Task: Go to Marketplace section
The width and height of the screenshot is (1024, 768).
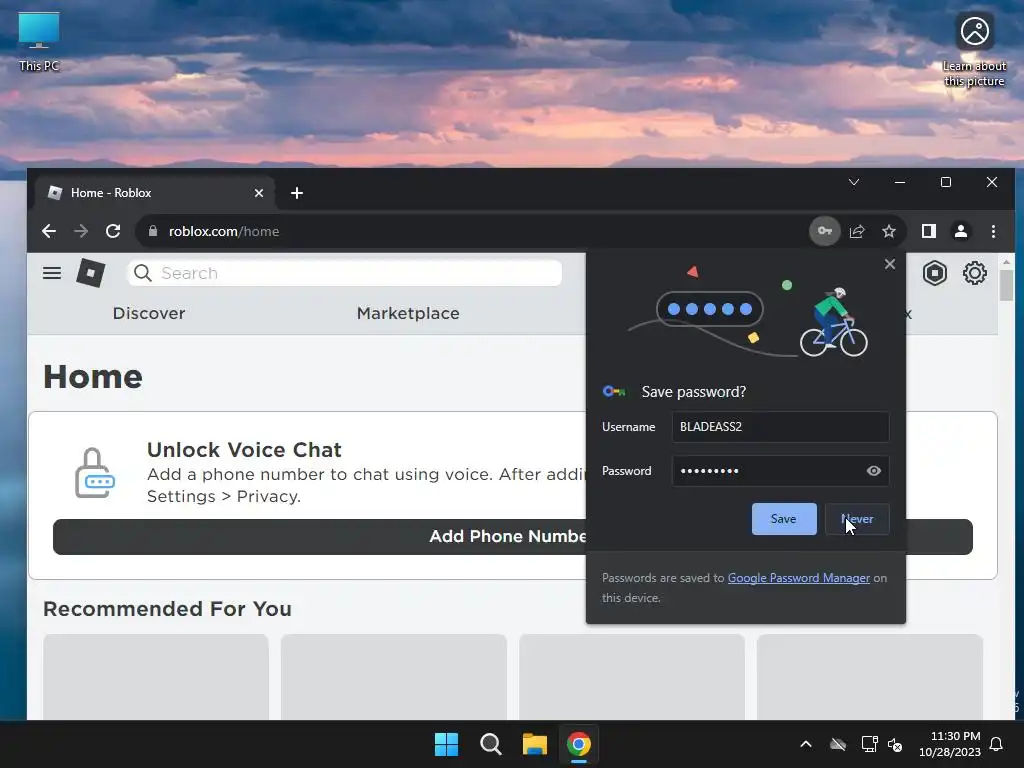Action: 408,313
